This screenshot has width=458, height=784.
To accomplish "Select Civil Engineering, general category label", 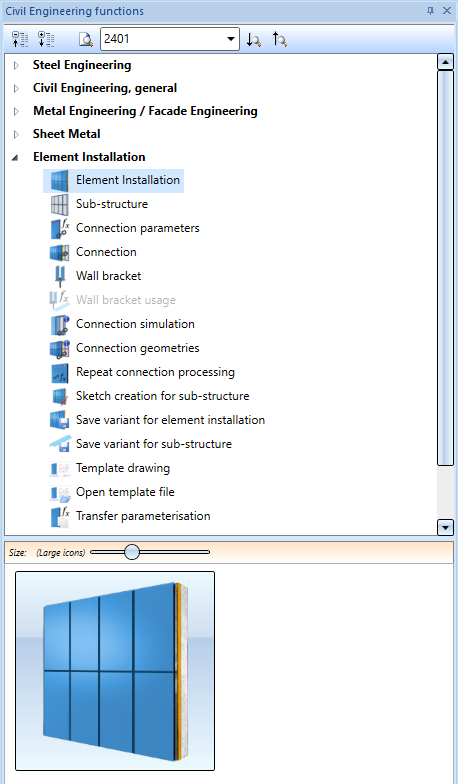I will click(105, 88).
